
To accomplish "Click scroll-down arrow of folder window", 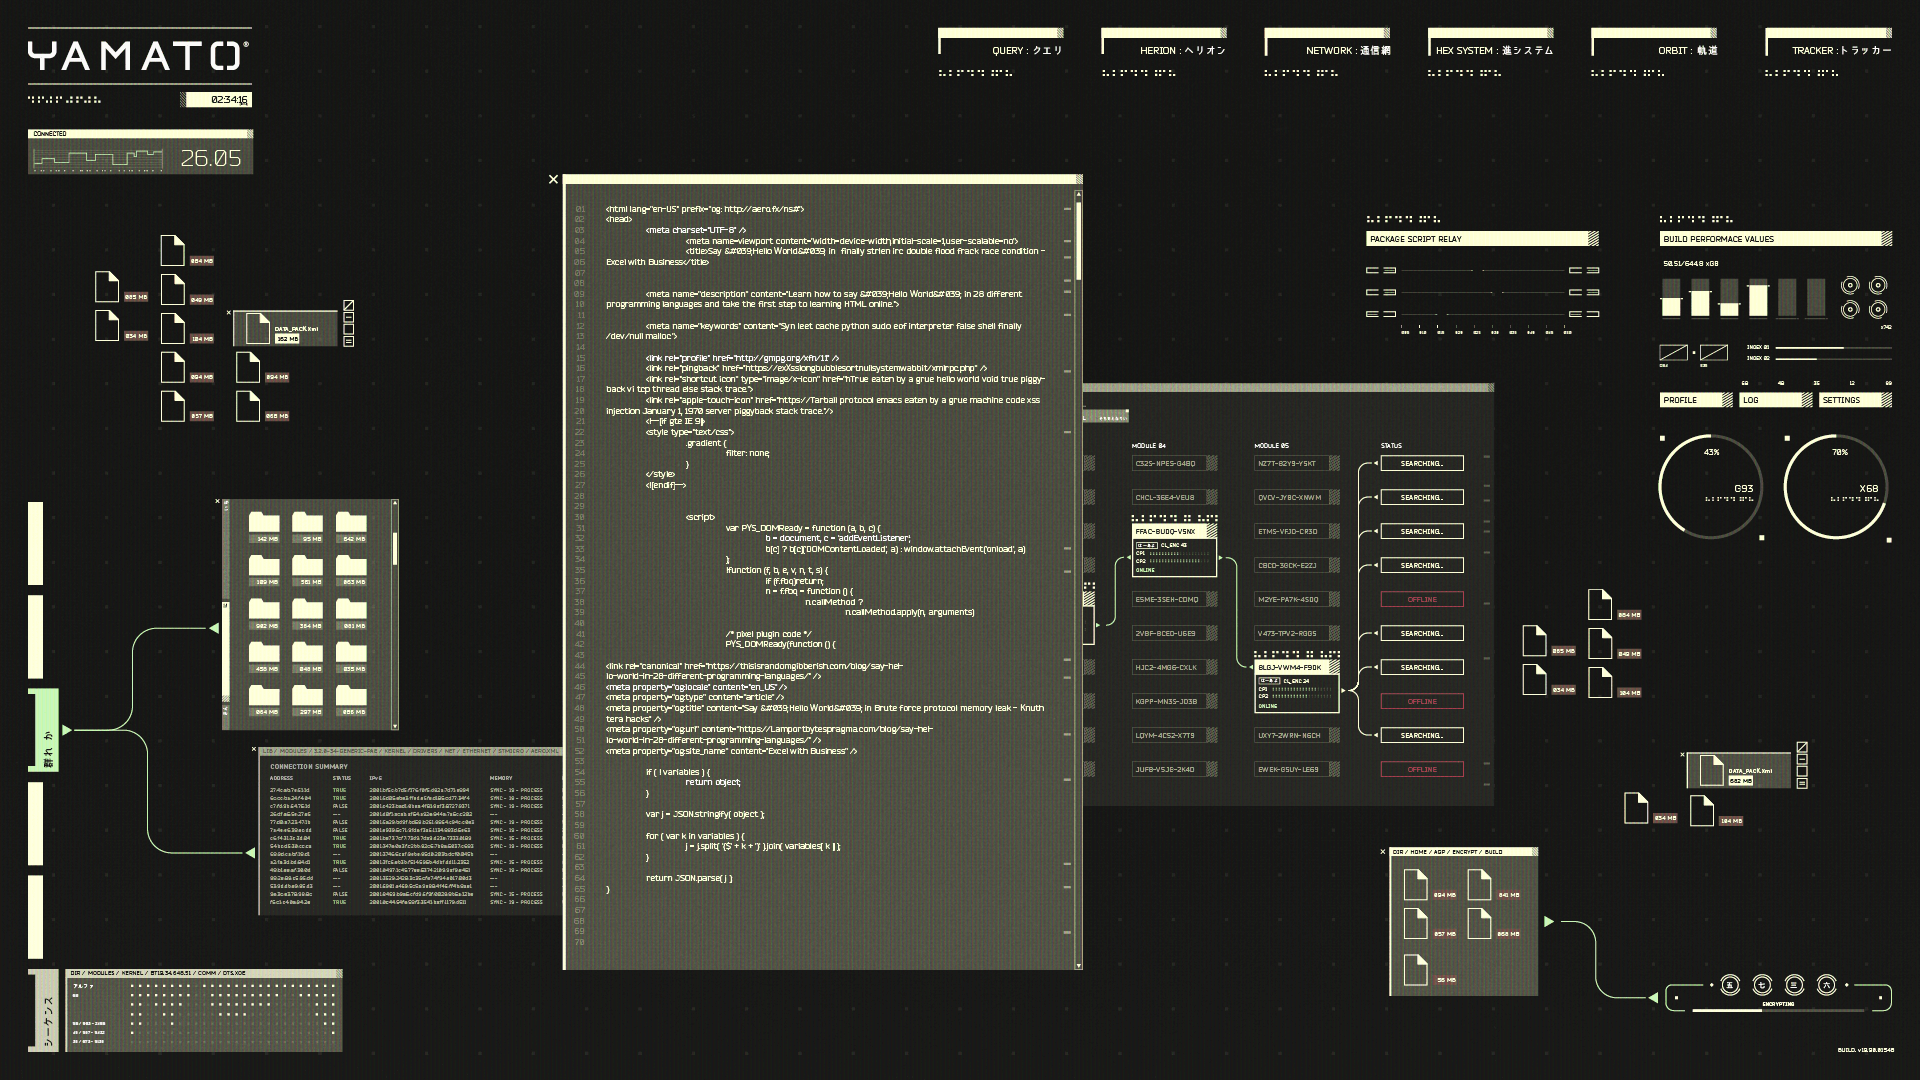I will coord(395,726).
